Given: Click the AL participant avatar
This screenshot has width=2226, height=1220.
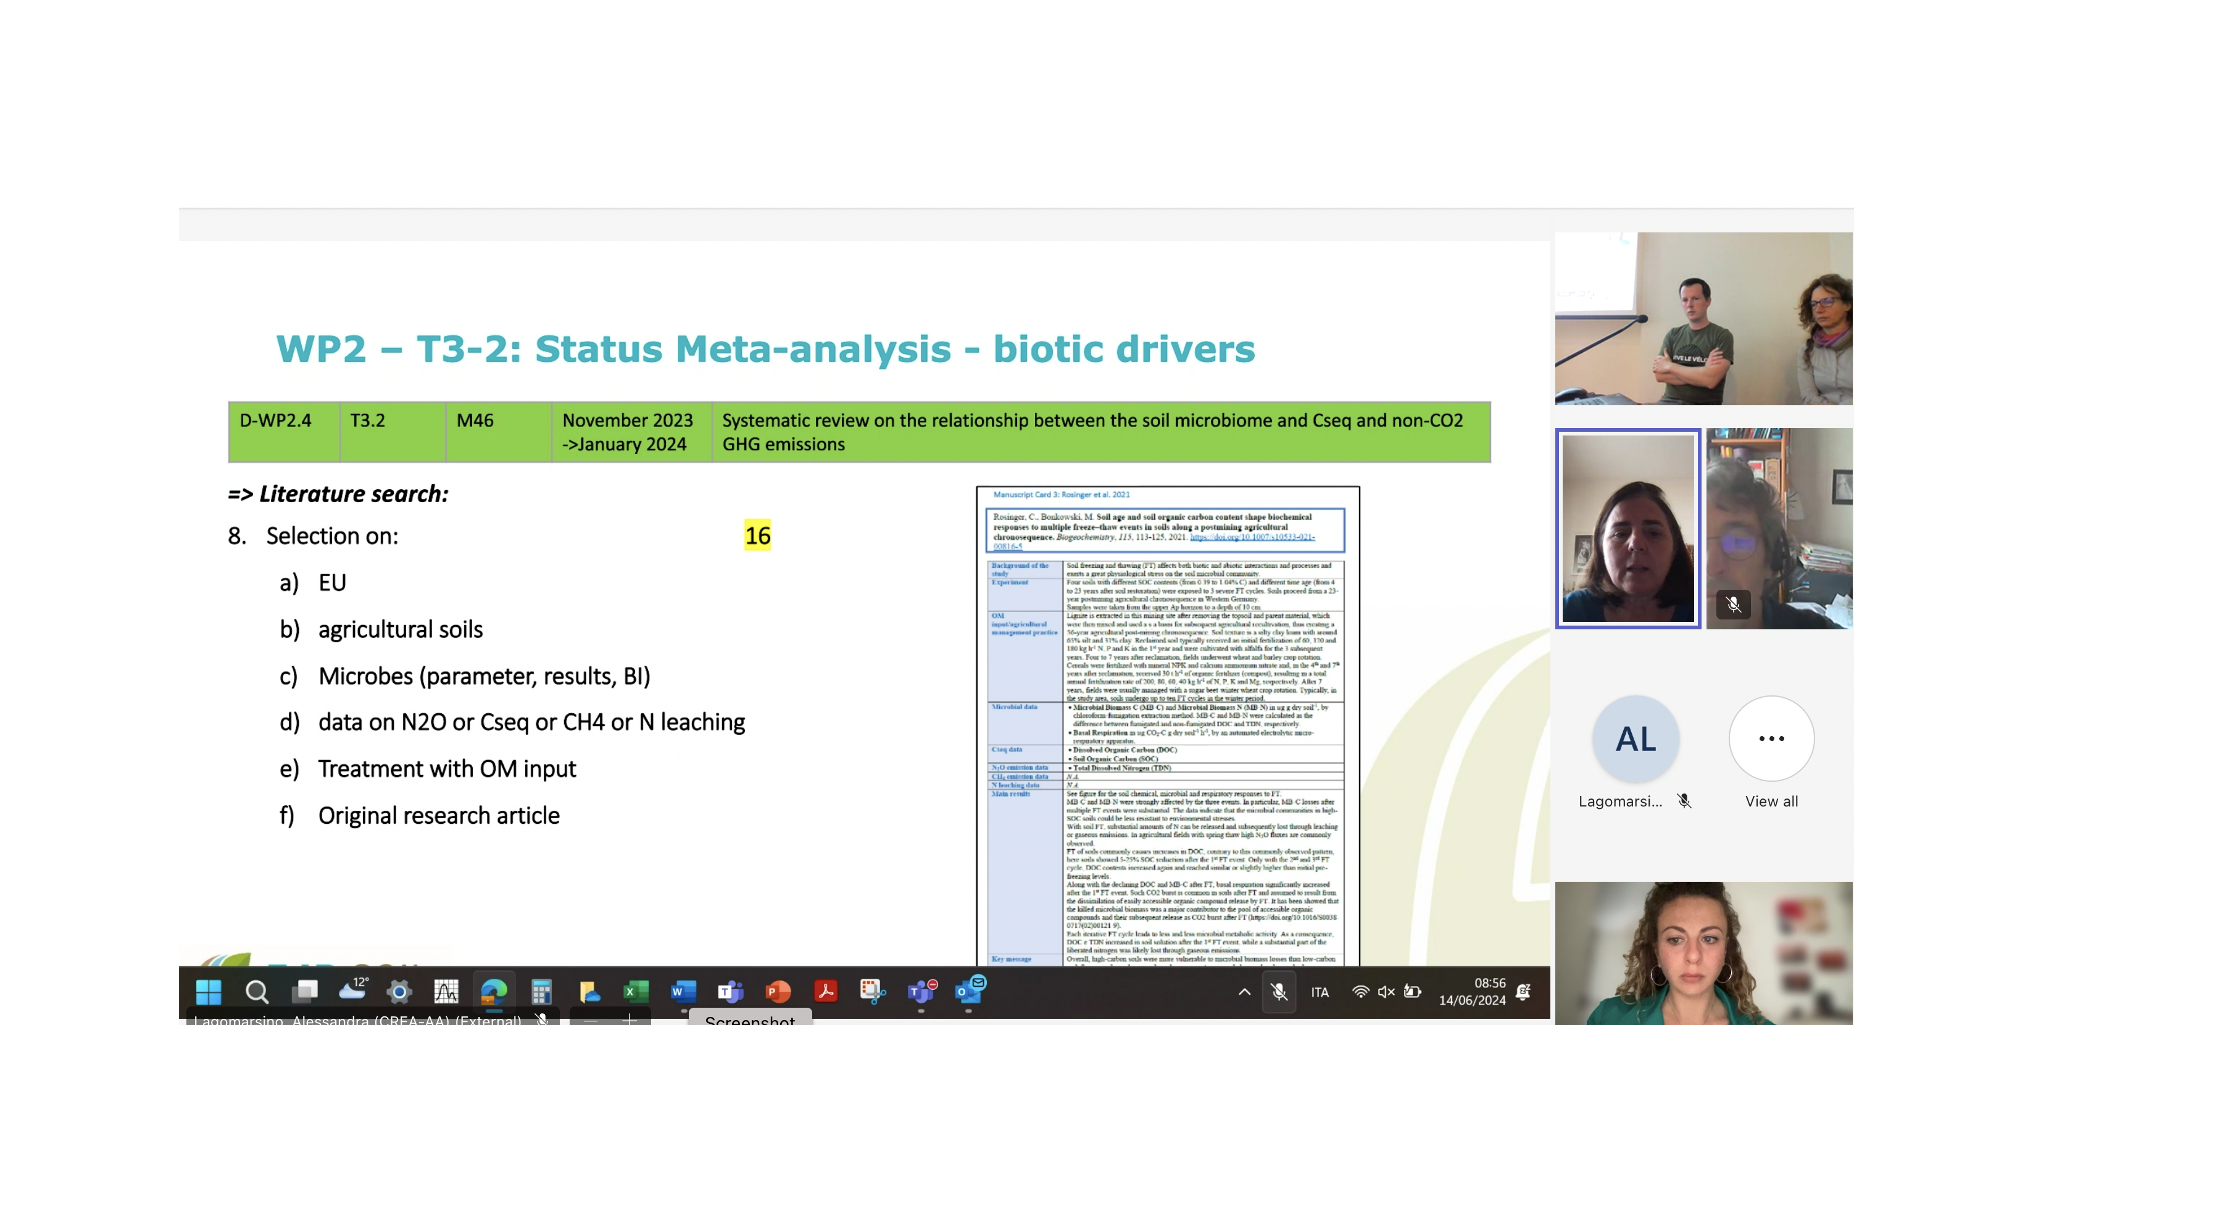Looking at the screenshot, I should [x=1636, y=739].
